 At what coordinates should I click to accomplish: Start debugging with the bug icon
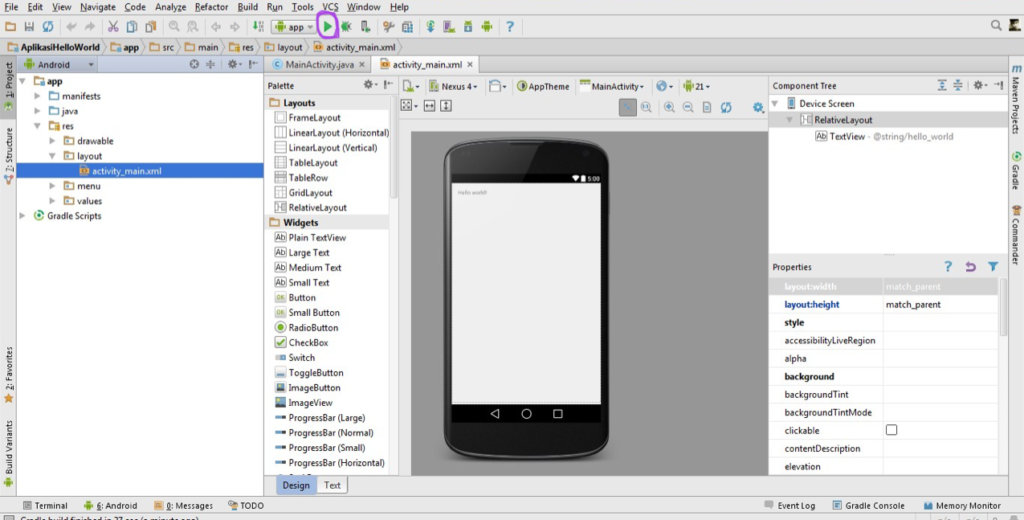pos(346,27)
